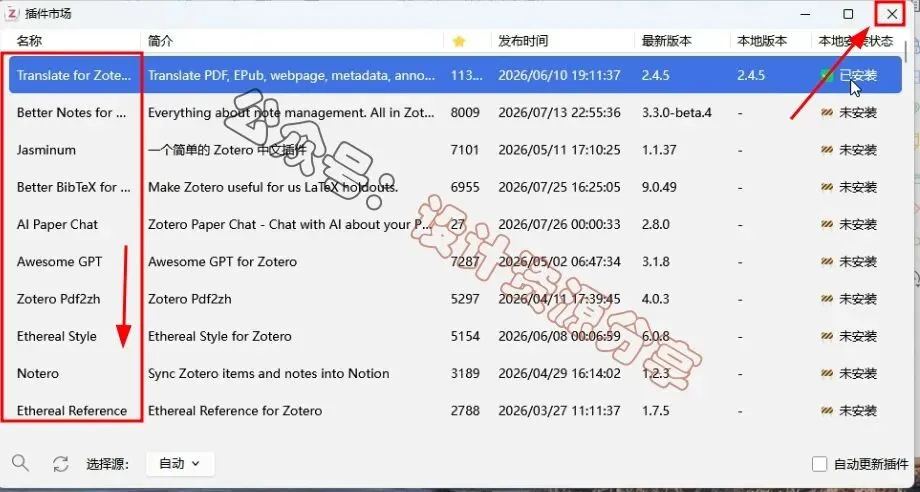Sort by the 名称 column header
This screenshot has height=492, width=920.
[x=29, y=41]
